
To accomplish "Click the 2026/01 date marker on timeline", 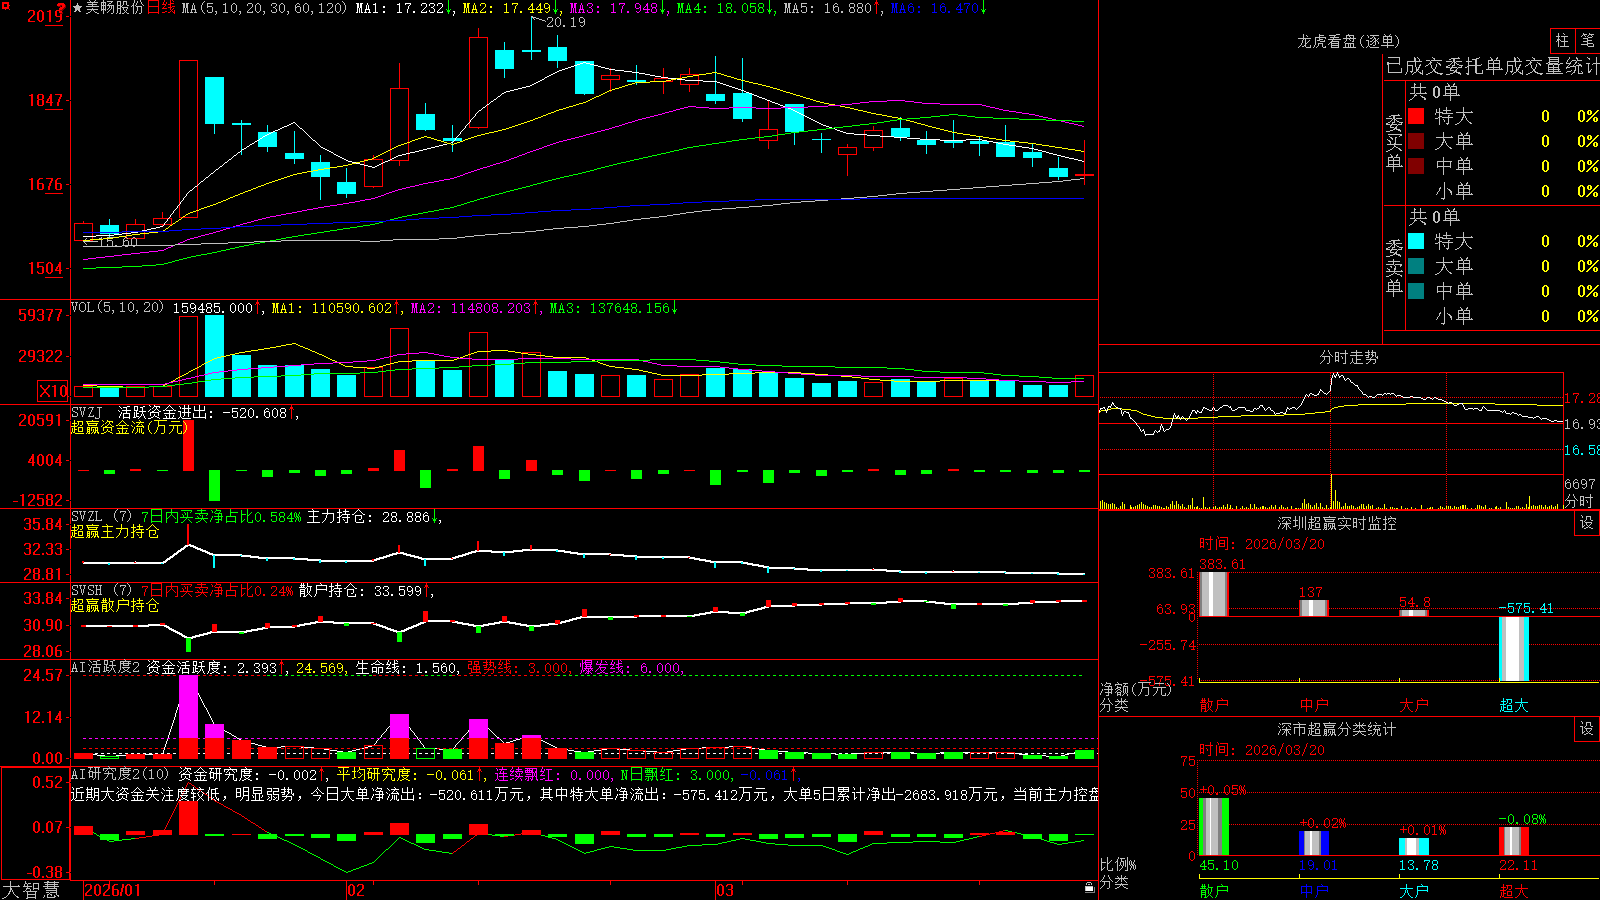I will [113, 890].
